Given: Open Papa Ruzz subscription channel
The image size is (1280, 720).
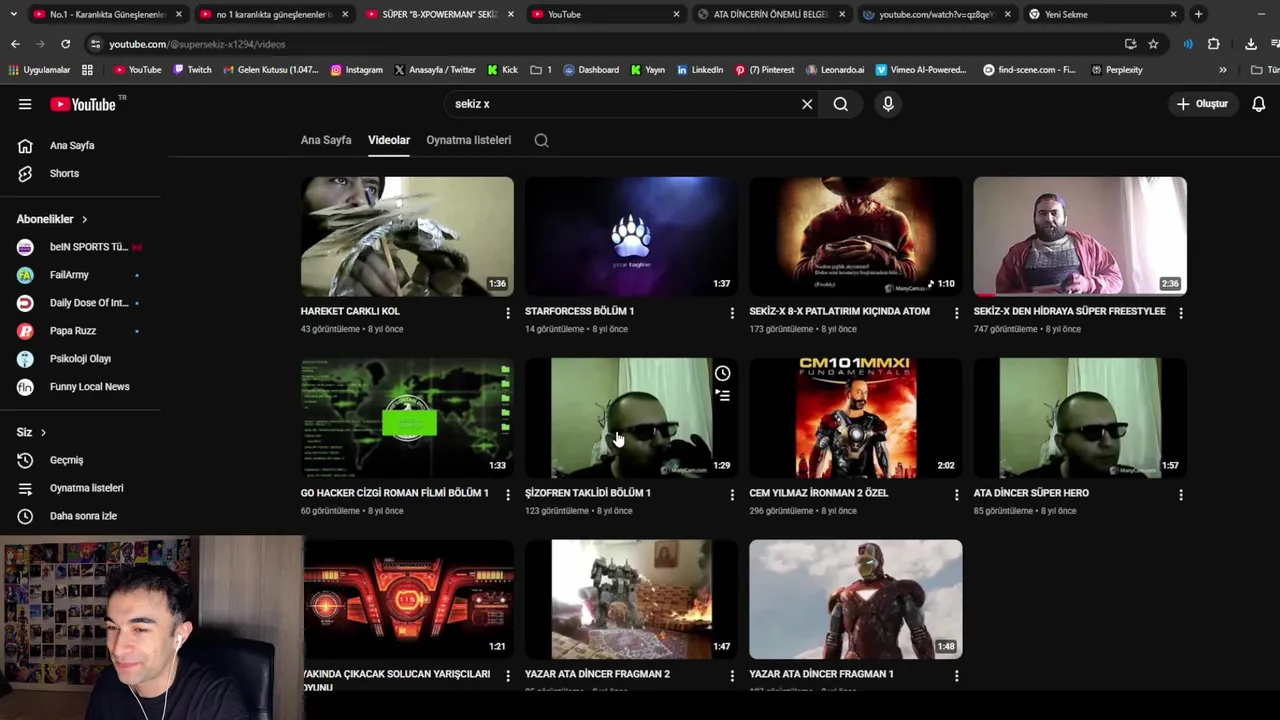Looking at the screenshot, I should [80, 331].
